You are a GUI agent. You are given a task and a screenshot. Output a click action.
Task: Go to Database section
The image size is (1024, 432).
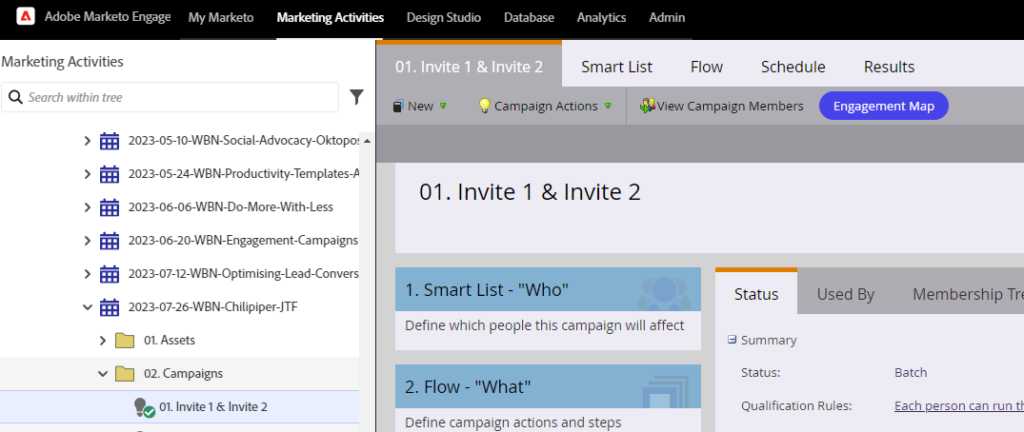pos(529,18)
